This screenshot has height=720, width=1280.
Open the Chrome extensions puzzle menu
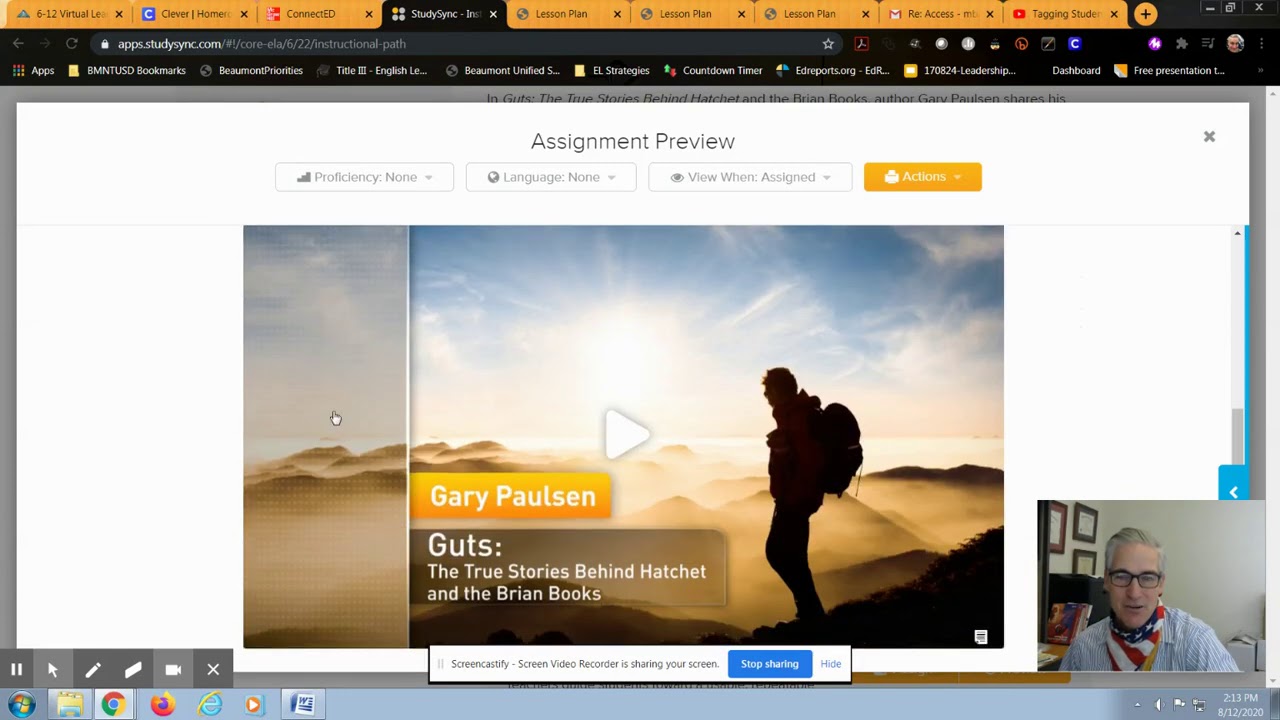tap(1182, 44)
